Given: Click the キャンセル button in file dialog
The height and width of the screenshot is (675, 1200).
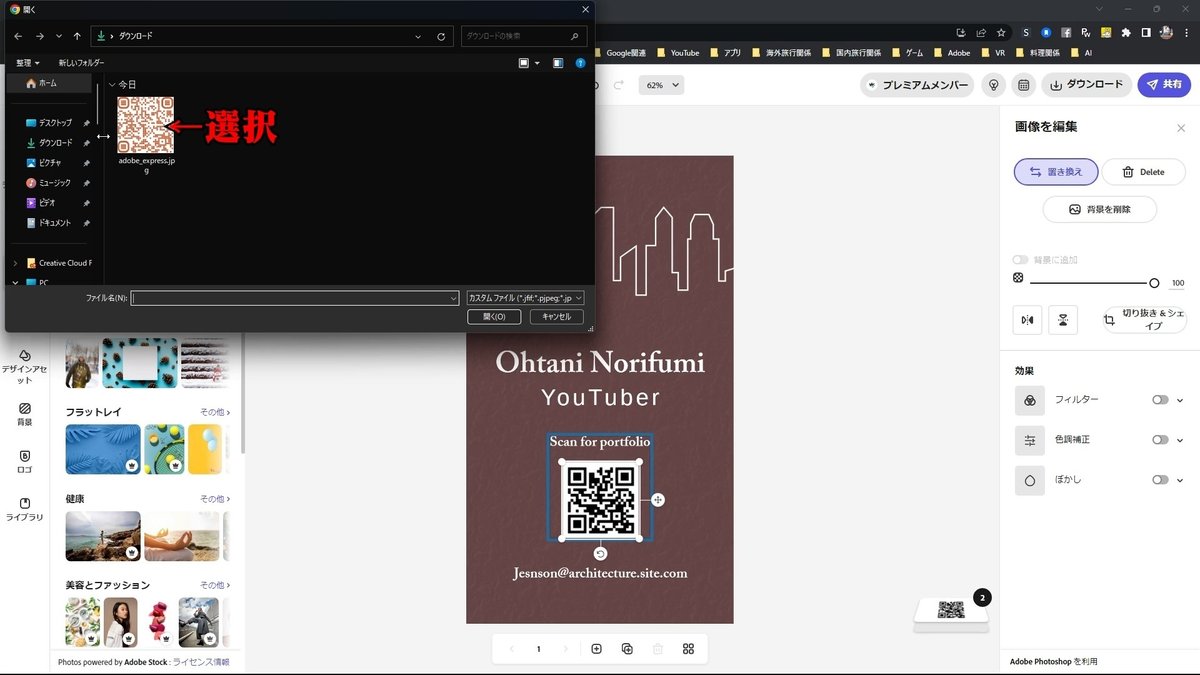Looking at the screenshot, I should point(556,316).
